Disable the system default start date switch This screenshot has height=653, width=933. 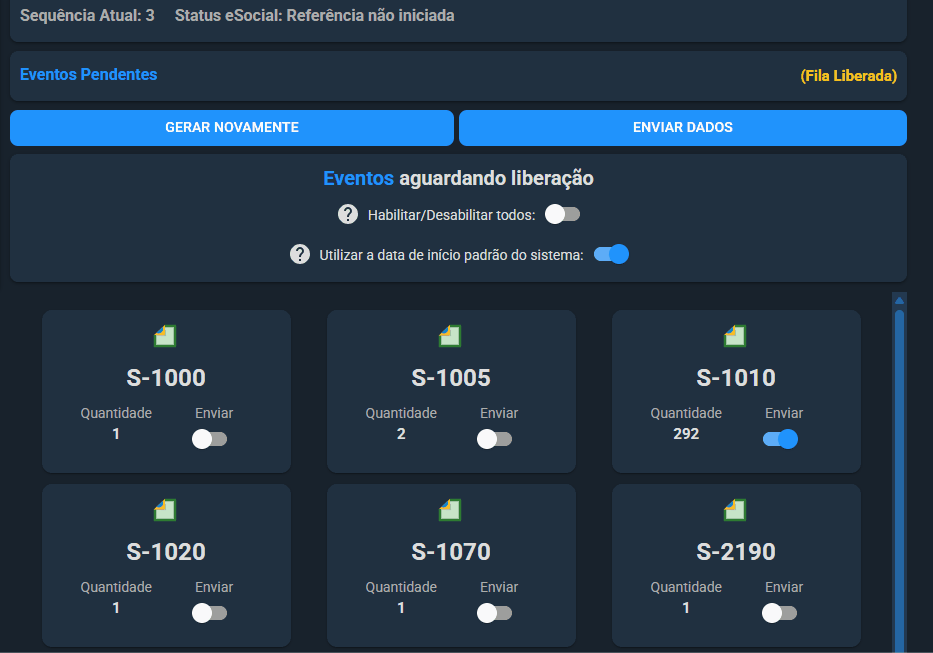[x=611, y=254]
